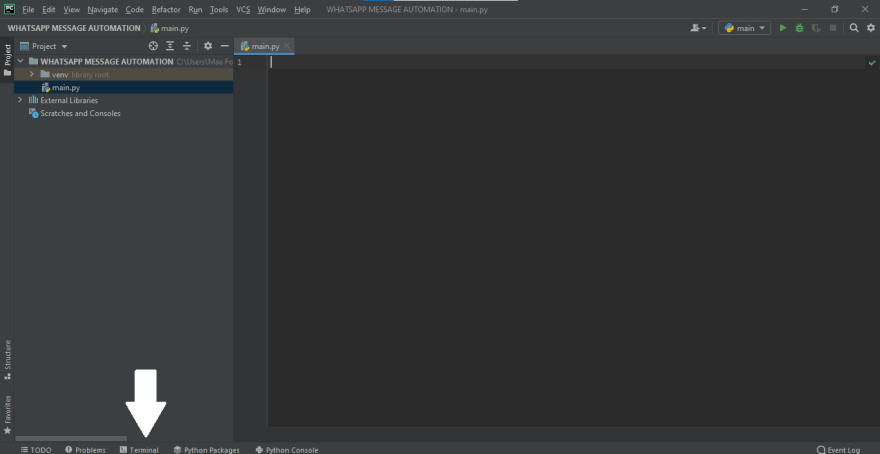Open the Edit menu
Image resolution: width=880 pixels, height=454 pixels.
49,10
